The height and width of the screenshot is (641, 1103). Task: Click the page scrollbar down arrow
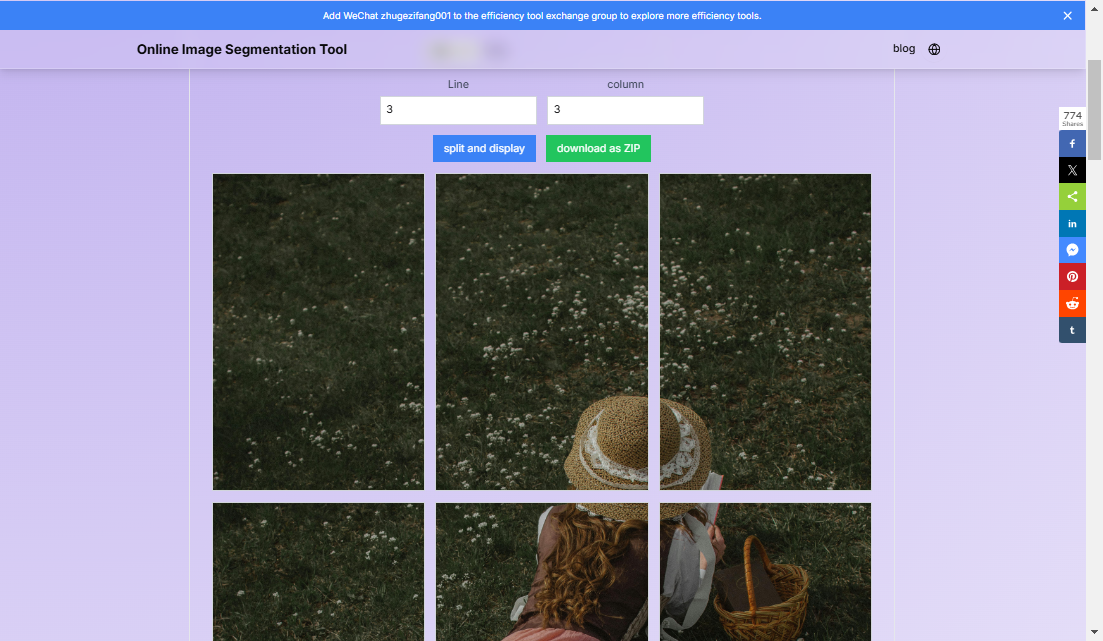click(1094, 633)
